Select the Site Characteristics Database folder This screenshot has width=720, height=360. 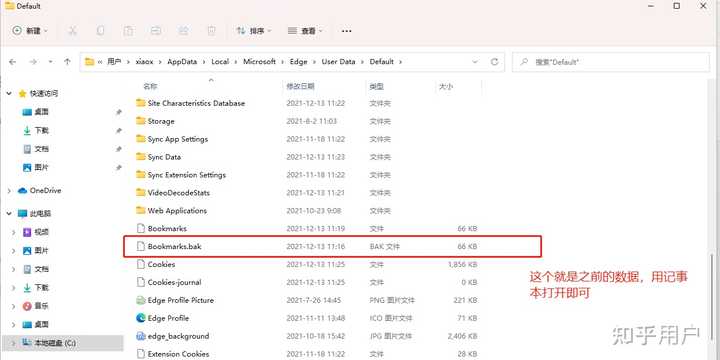tap(196, 103)
